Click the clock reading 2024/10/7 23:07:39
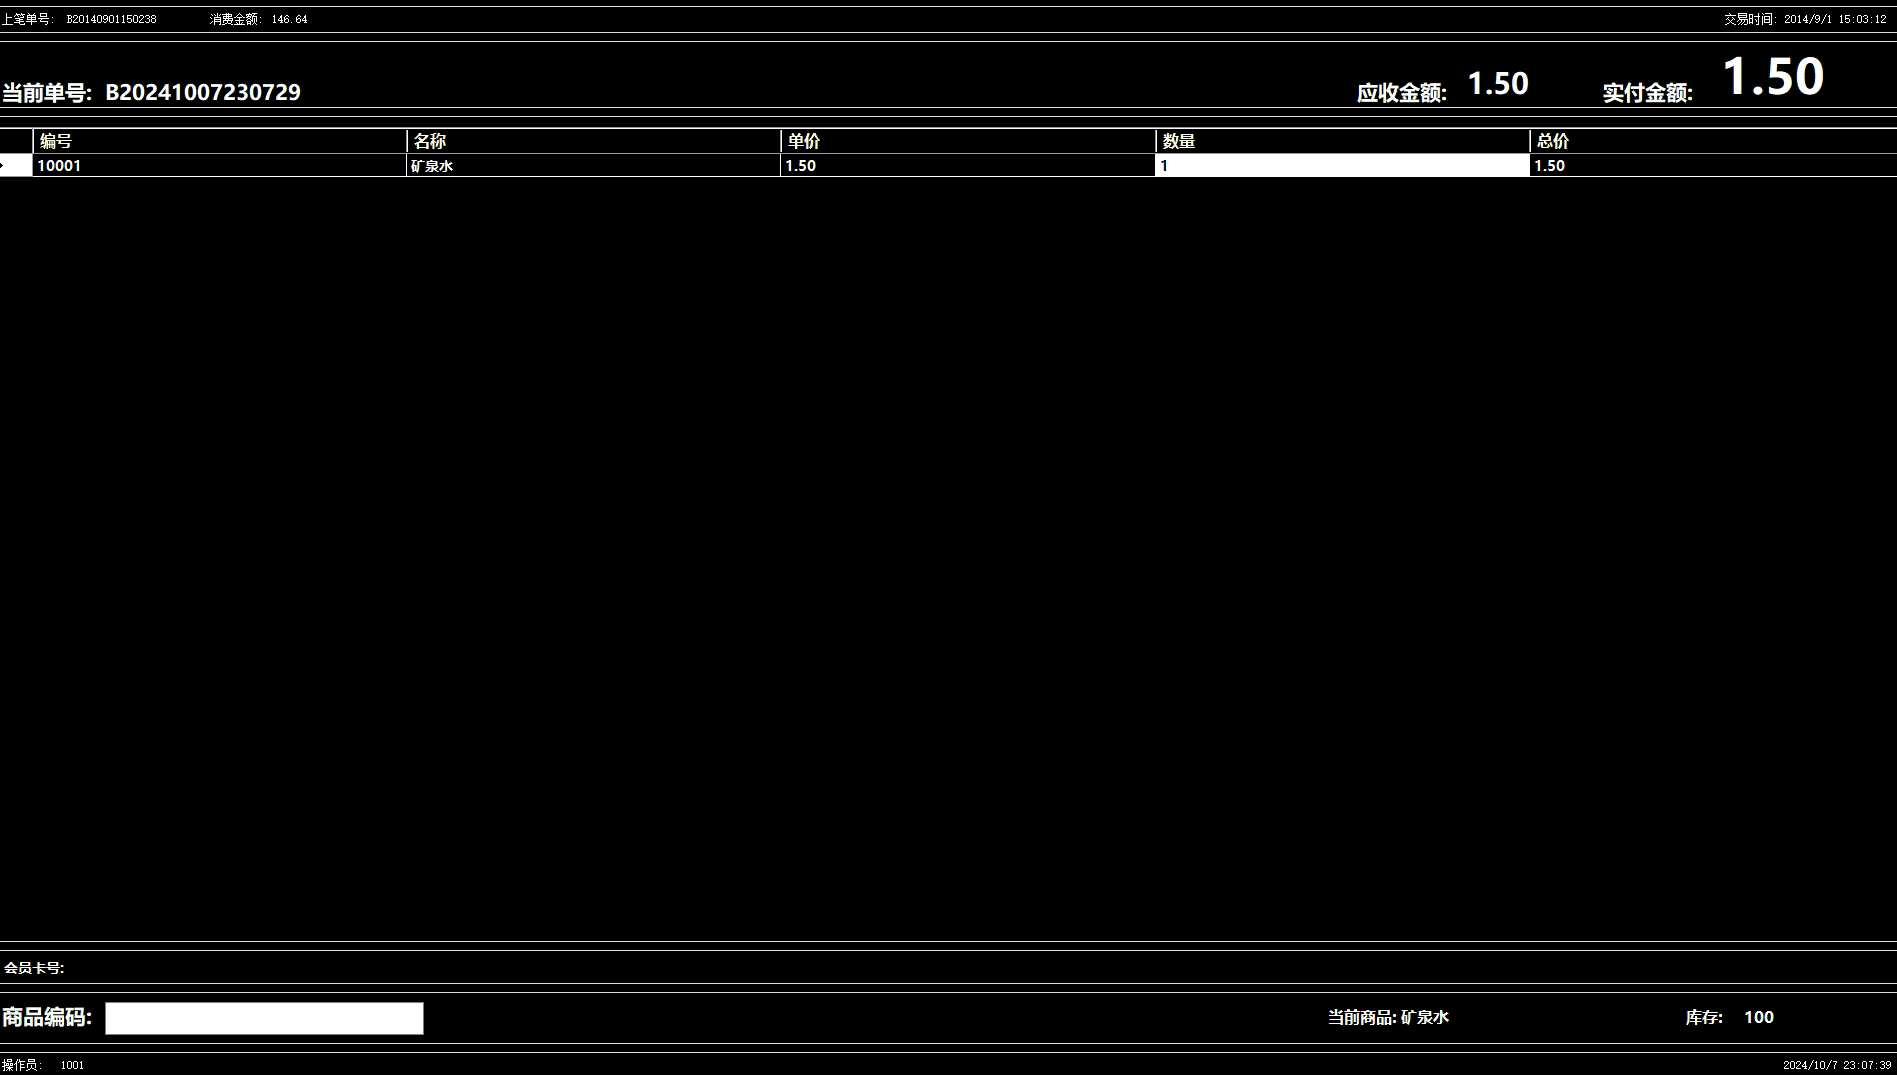Viewport: 1897px width, 1075px height. click(x=1837, y=1065)
